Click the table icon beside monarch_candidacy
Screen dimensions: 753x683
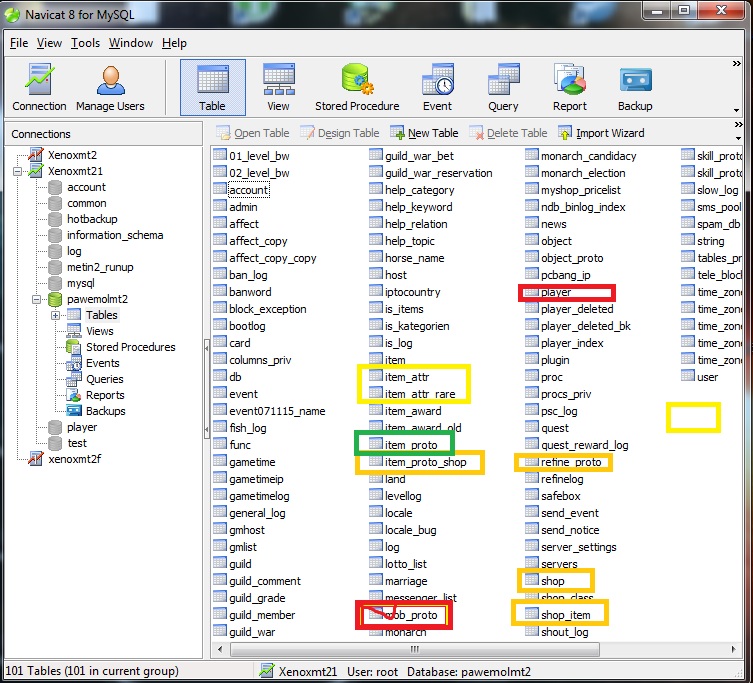point(532,155)
